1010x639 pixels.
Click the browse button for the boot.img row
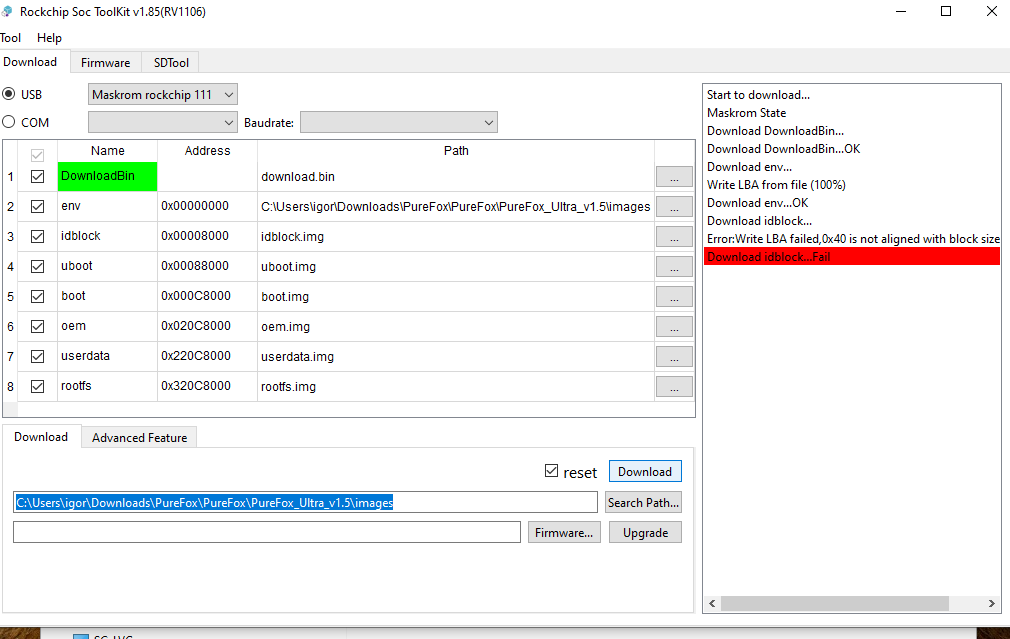674,297
